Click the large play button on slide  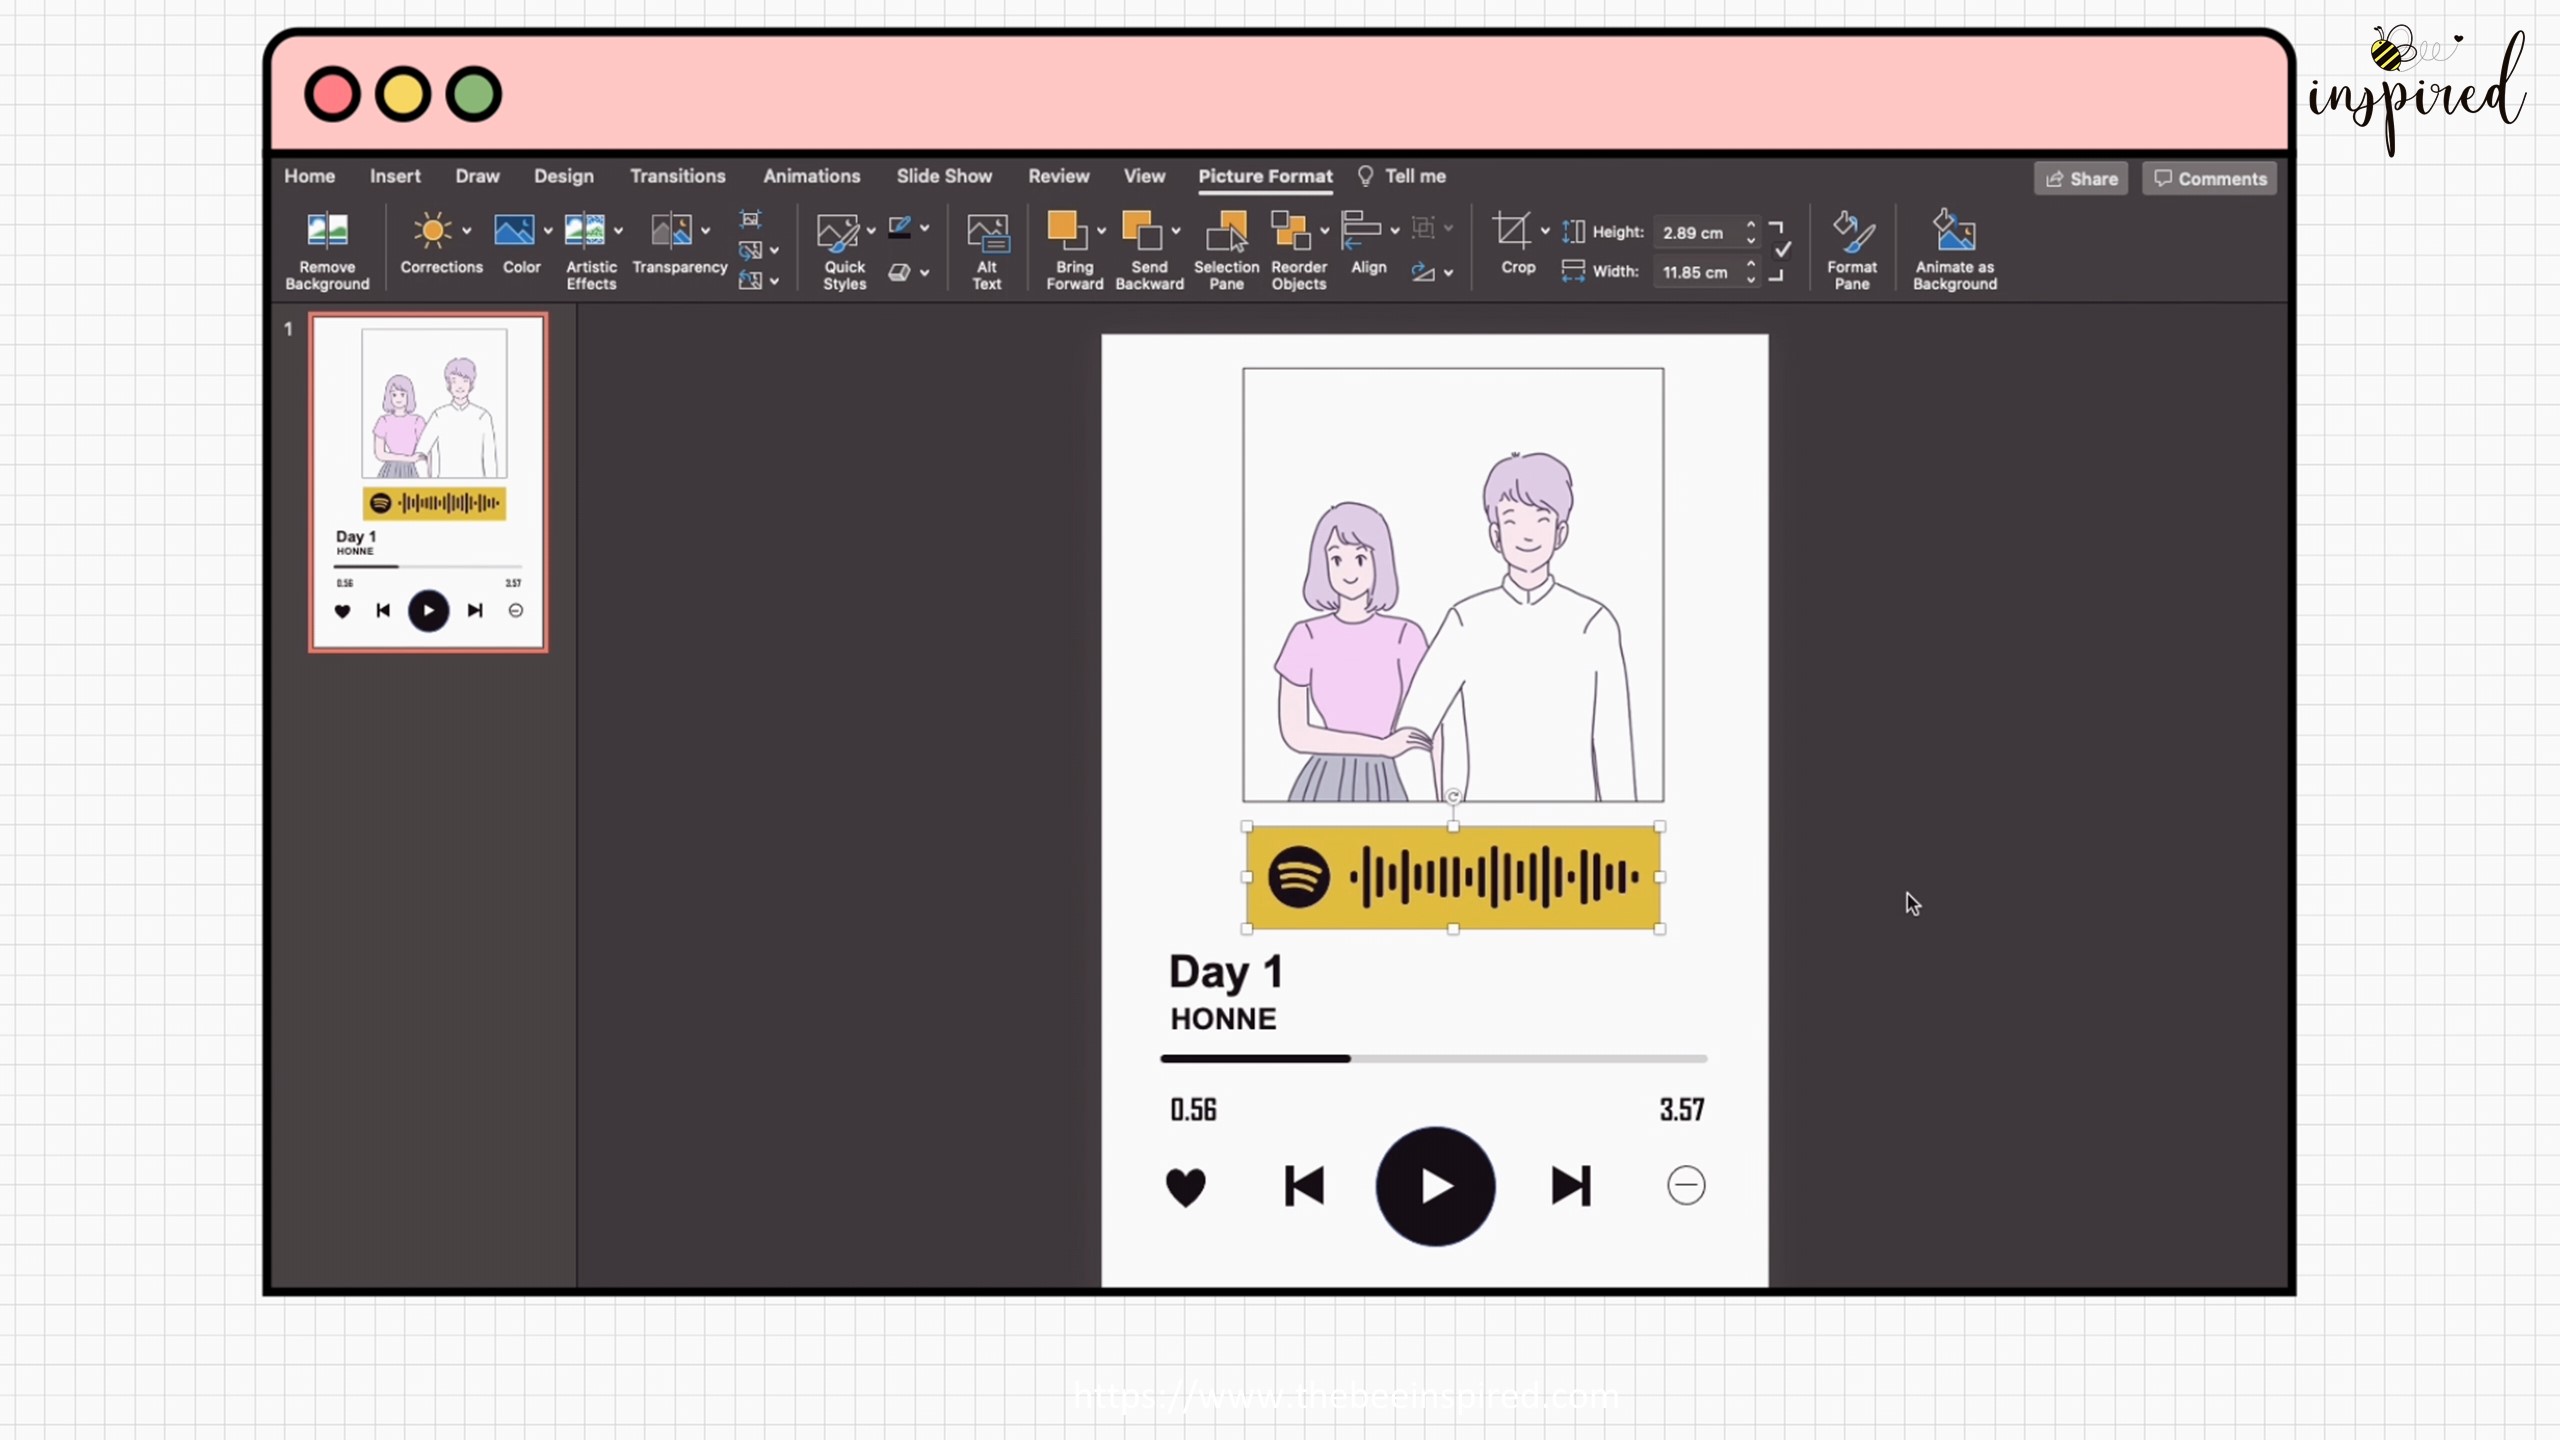coord(1435,1187)
